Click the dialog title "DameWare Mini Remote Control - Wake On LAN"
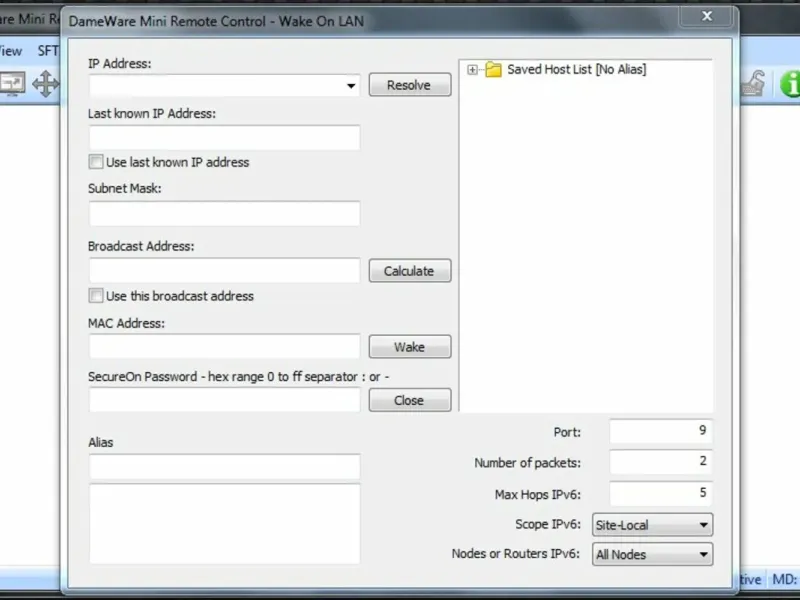The image size is (800, 600). pos(216,21)
